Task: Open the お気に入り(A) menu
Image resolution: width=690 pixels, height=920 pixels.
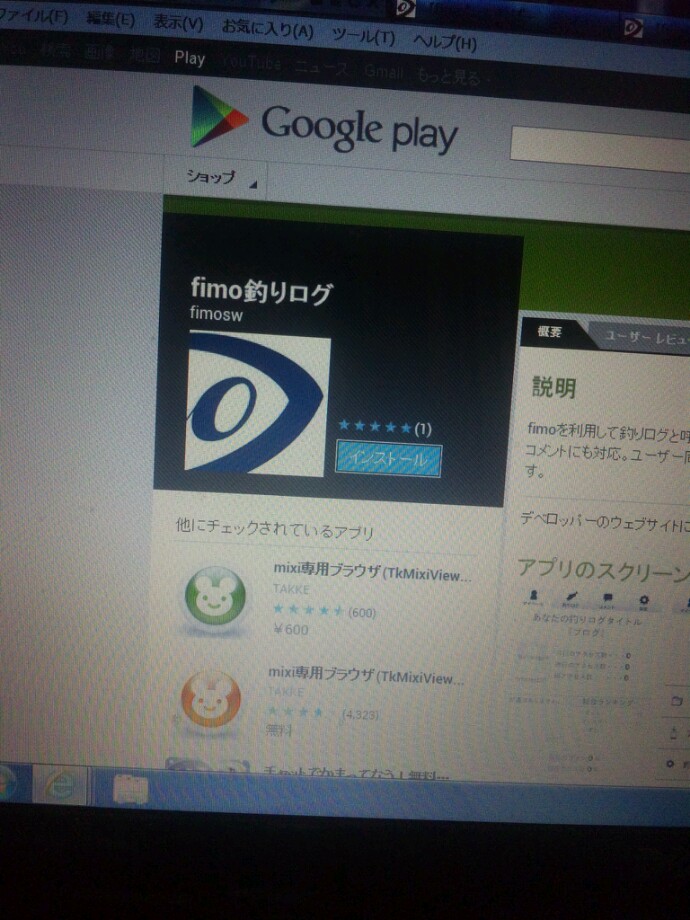Action: click(x=267, y=28)
